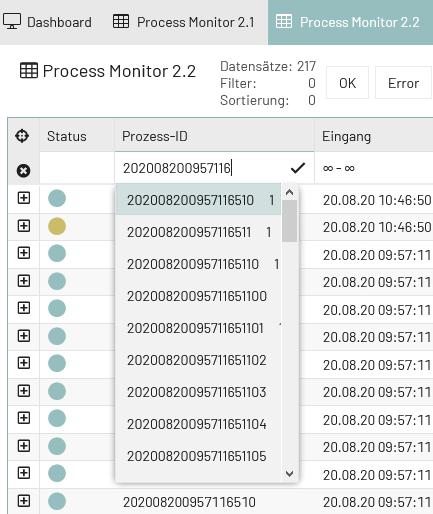Click the Status filter input cell
This screenshot has width=433, height=514.
click(77, 168)
